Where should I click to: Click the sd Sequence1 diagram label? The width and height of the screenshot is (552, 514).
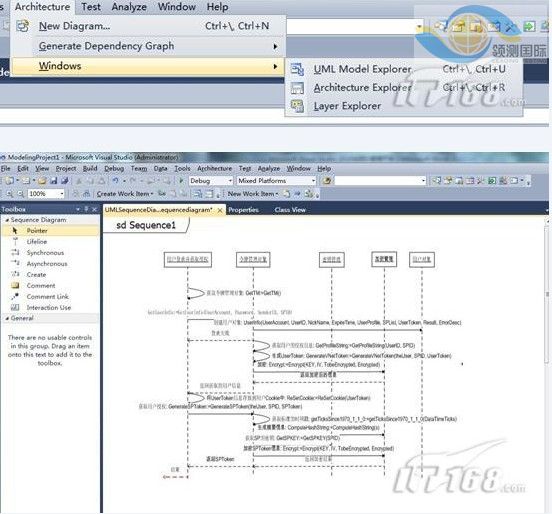coord(146,225)
